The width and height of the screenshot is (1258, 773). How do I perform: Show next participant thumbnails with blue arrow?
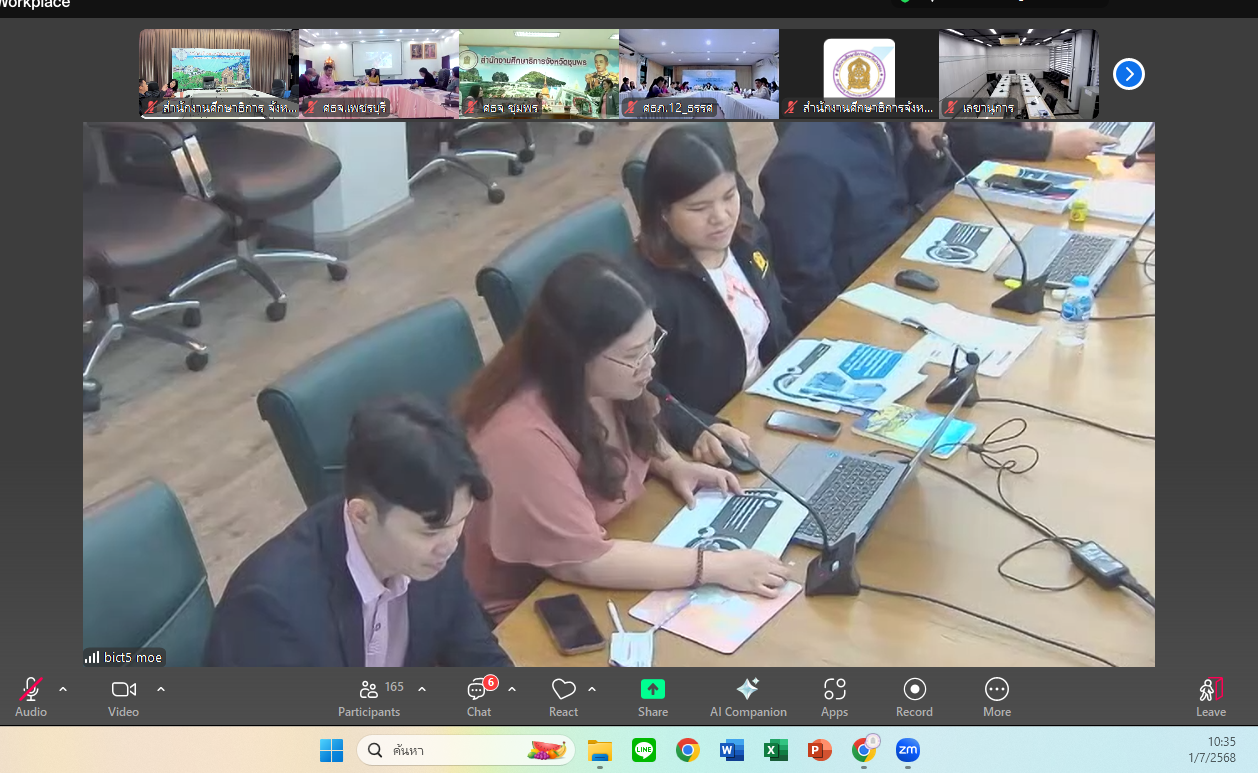point(1129,74)
